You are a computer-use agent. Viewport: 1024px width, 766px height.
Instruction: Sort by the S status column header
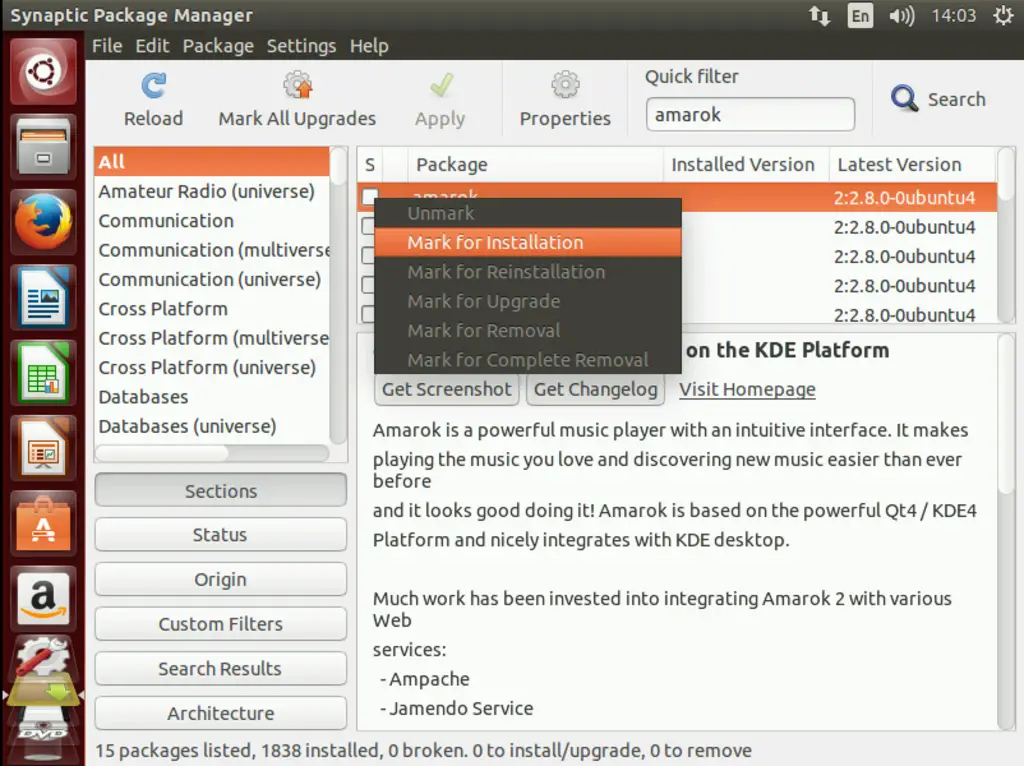[x=370, y=165]
